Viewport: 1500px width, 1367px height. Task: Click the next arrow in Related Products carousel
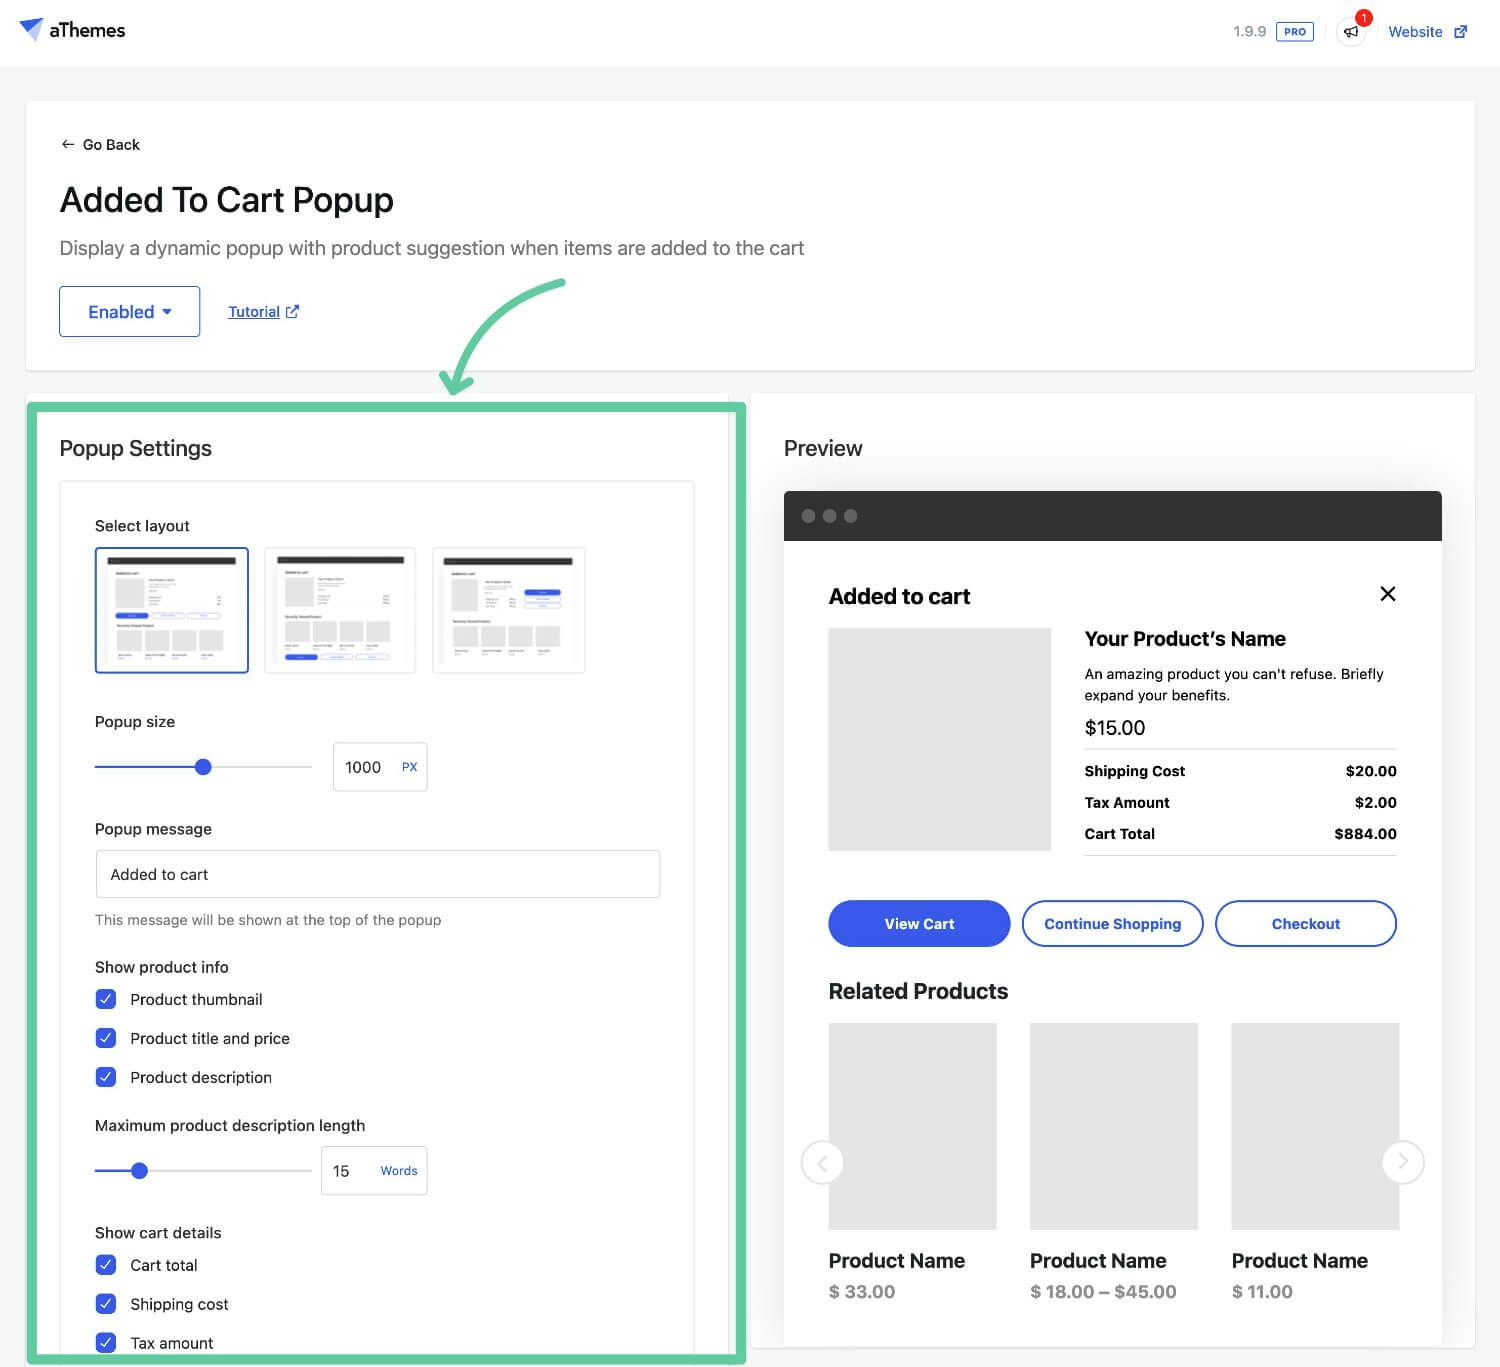click(1402, 1161)
